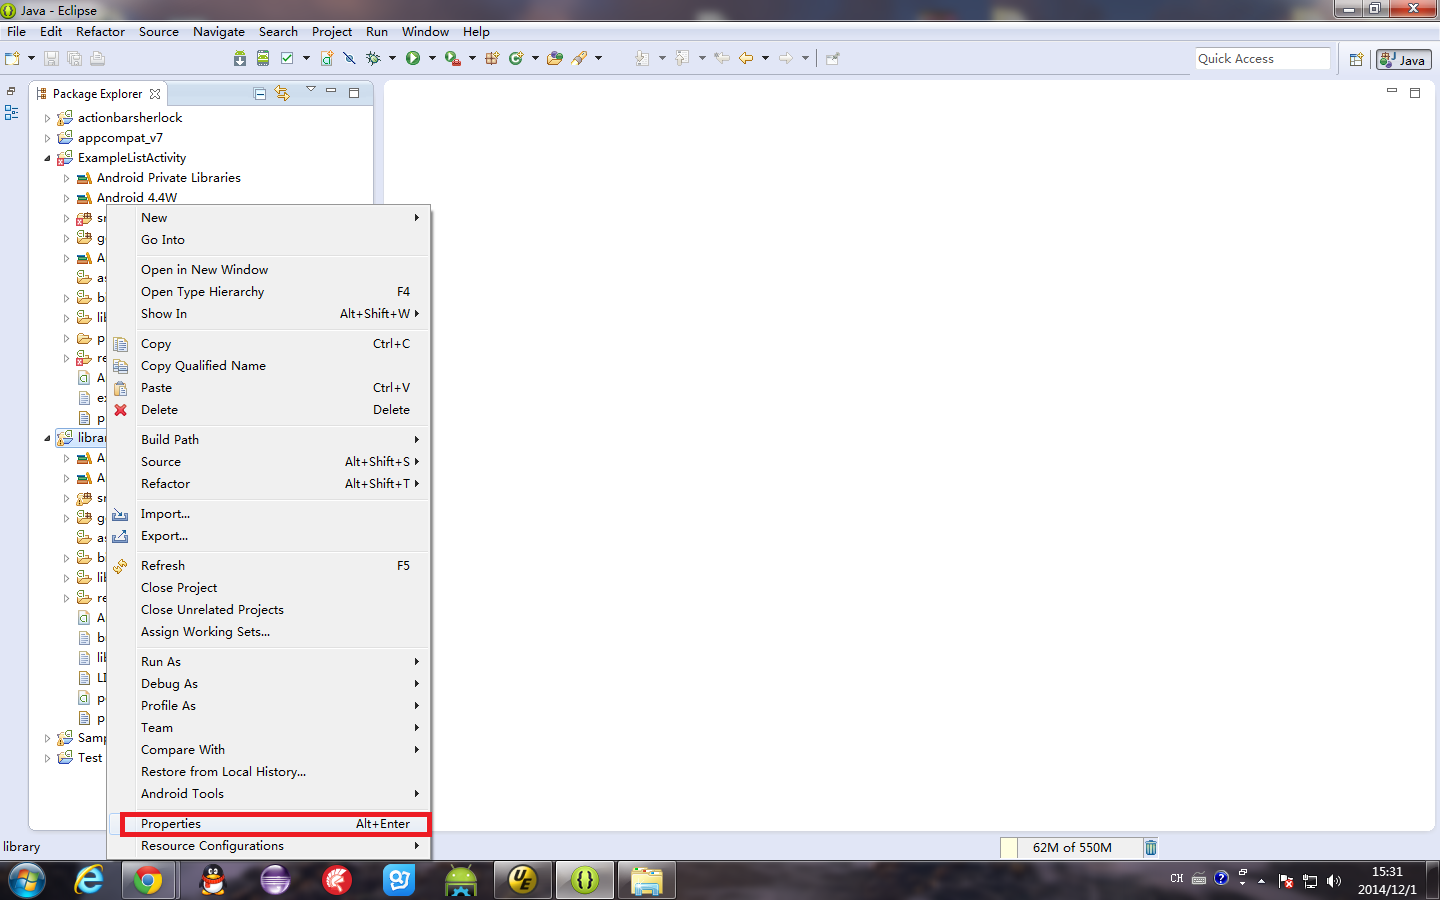The image size is (1440, 900).
Task: Open the Android SDK Manager icon
Action: pos(240,59)
